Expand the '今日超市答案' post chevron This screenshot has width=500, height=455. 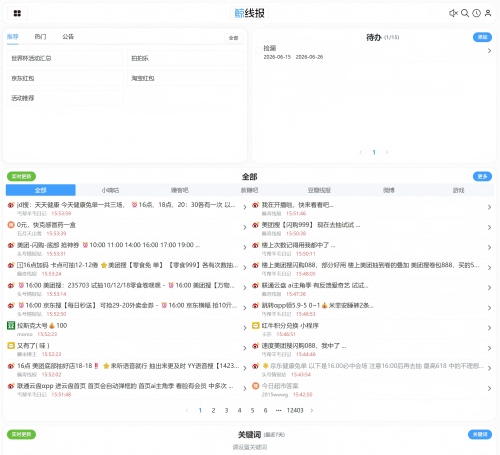[489, 388]
